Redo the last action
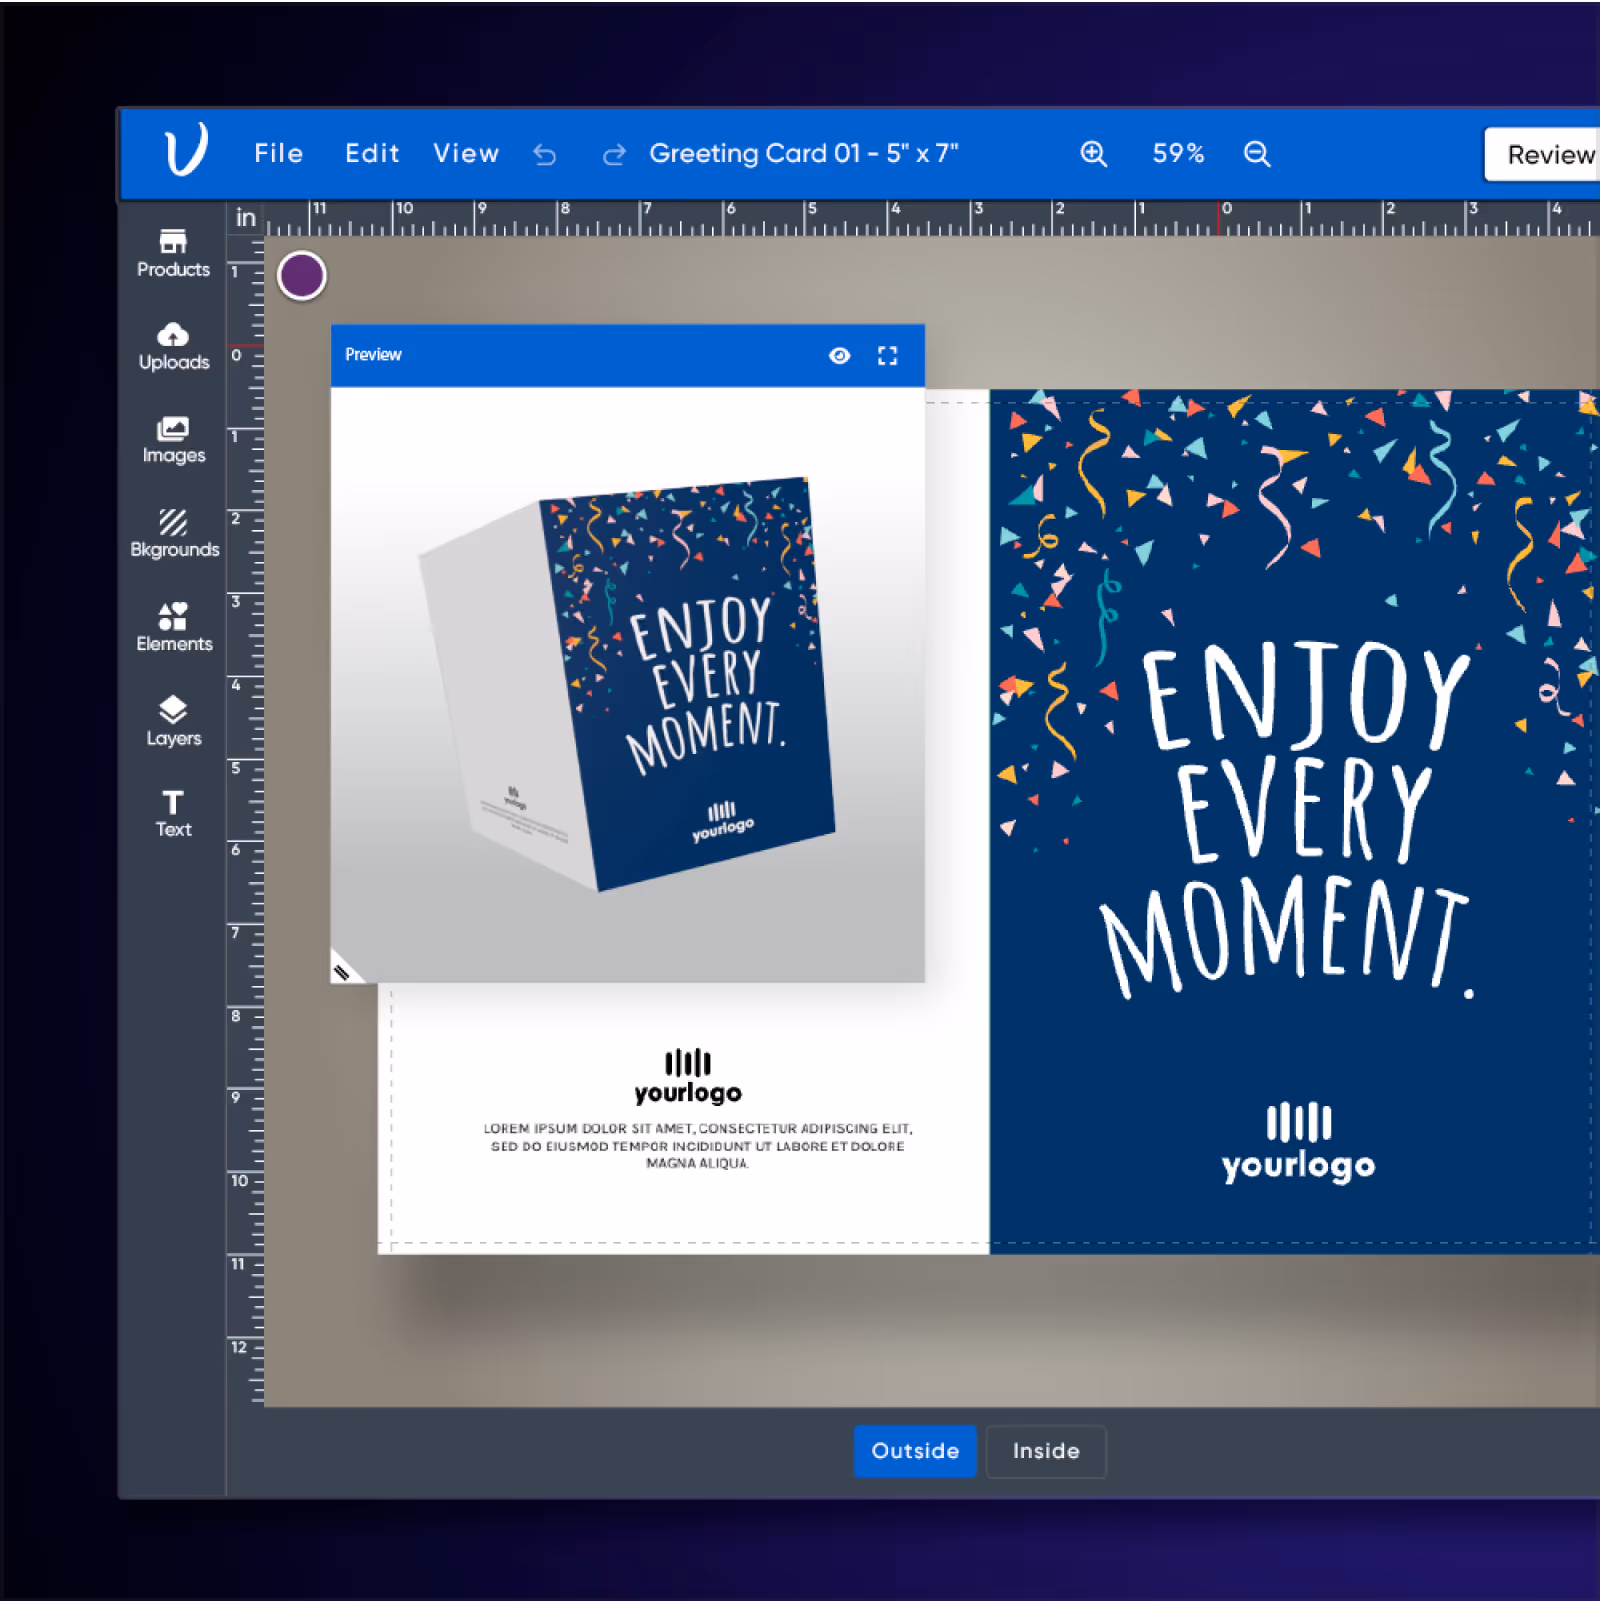 [613, 153]
